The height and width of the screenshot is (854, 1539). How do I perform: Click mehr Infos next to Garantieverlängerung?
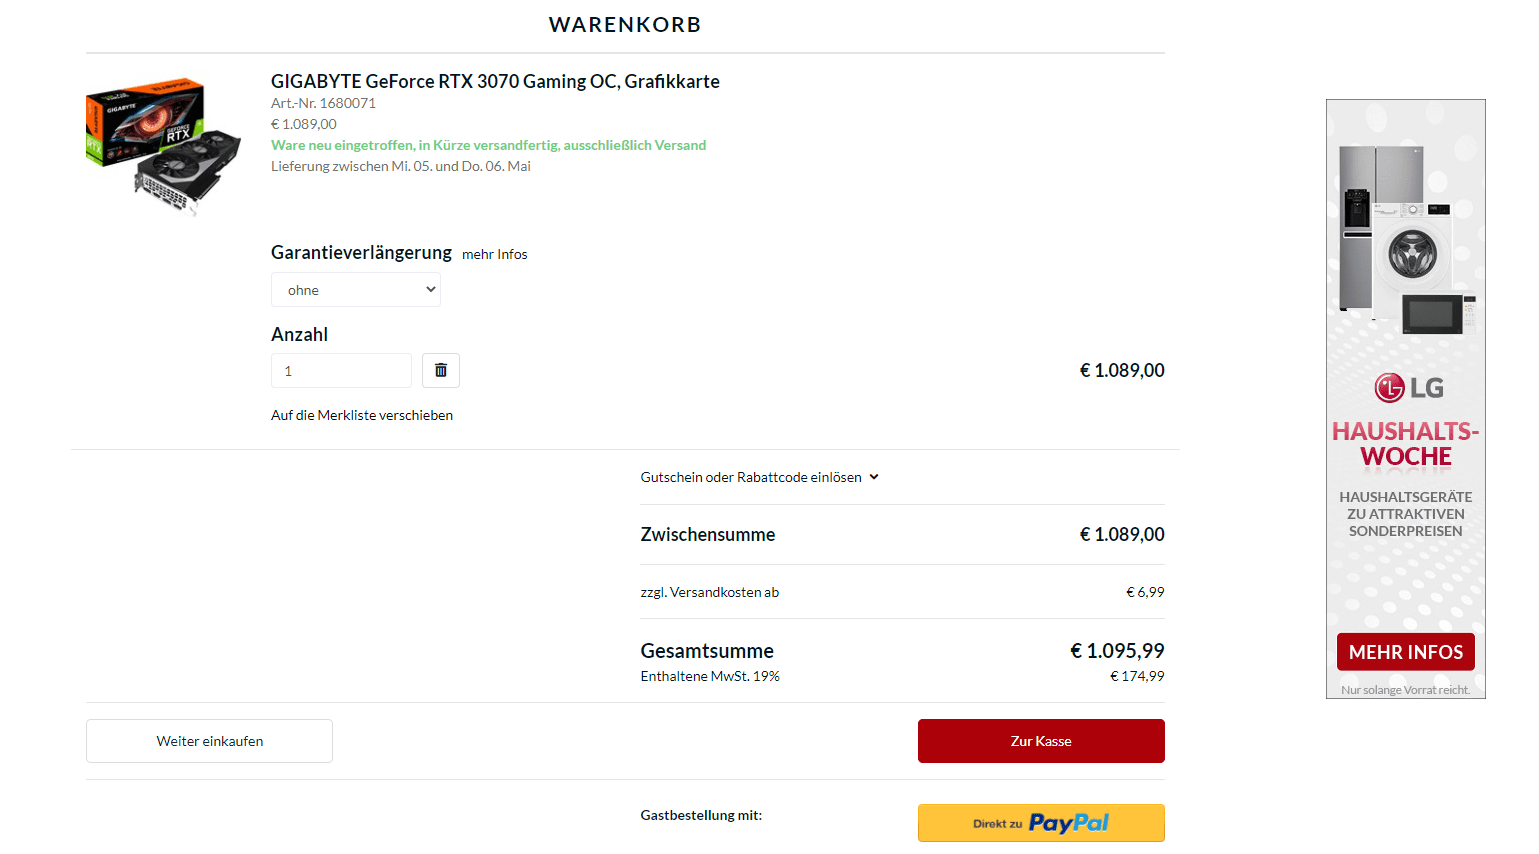click(494, 254)
